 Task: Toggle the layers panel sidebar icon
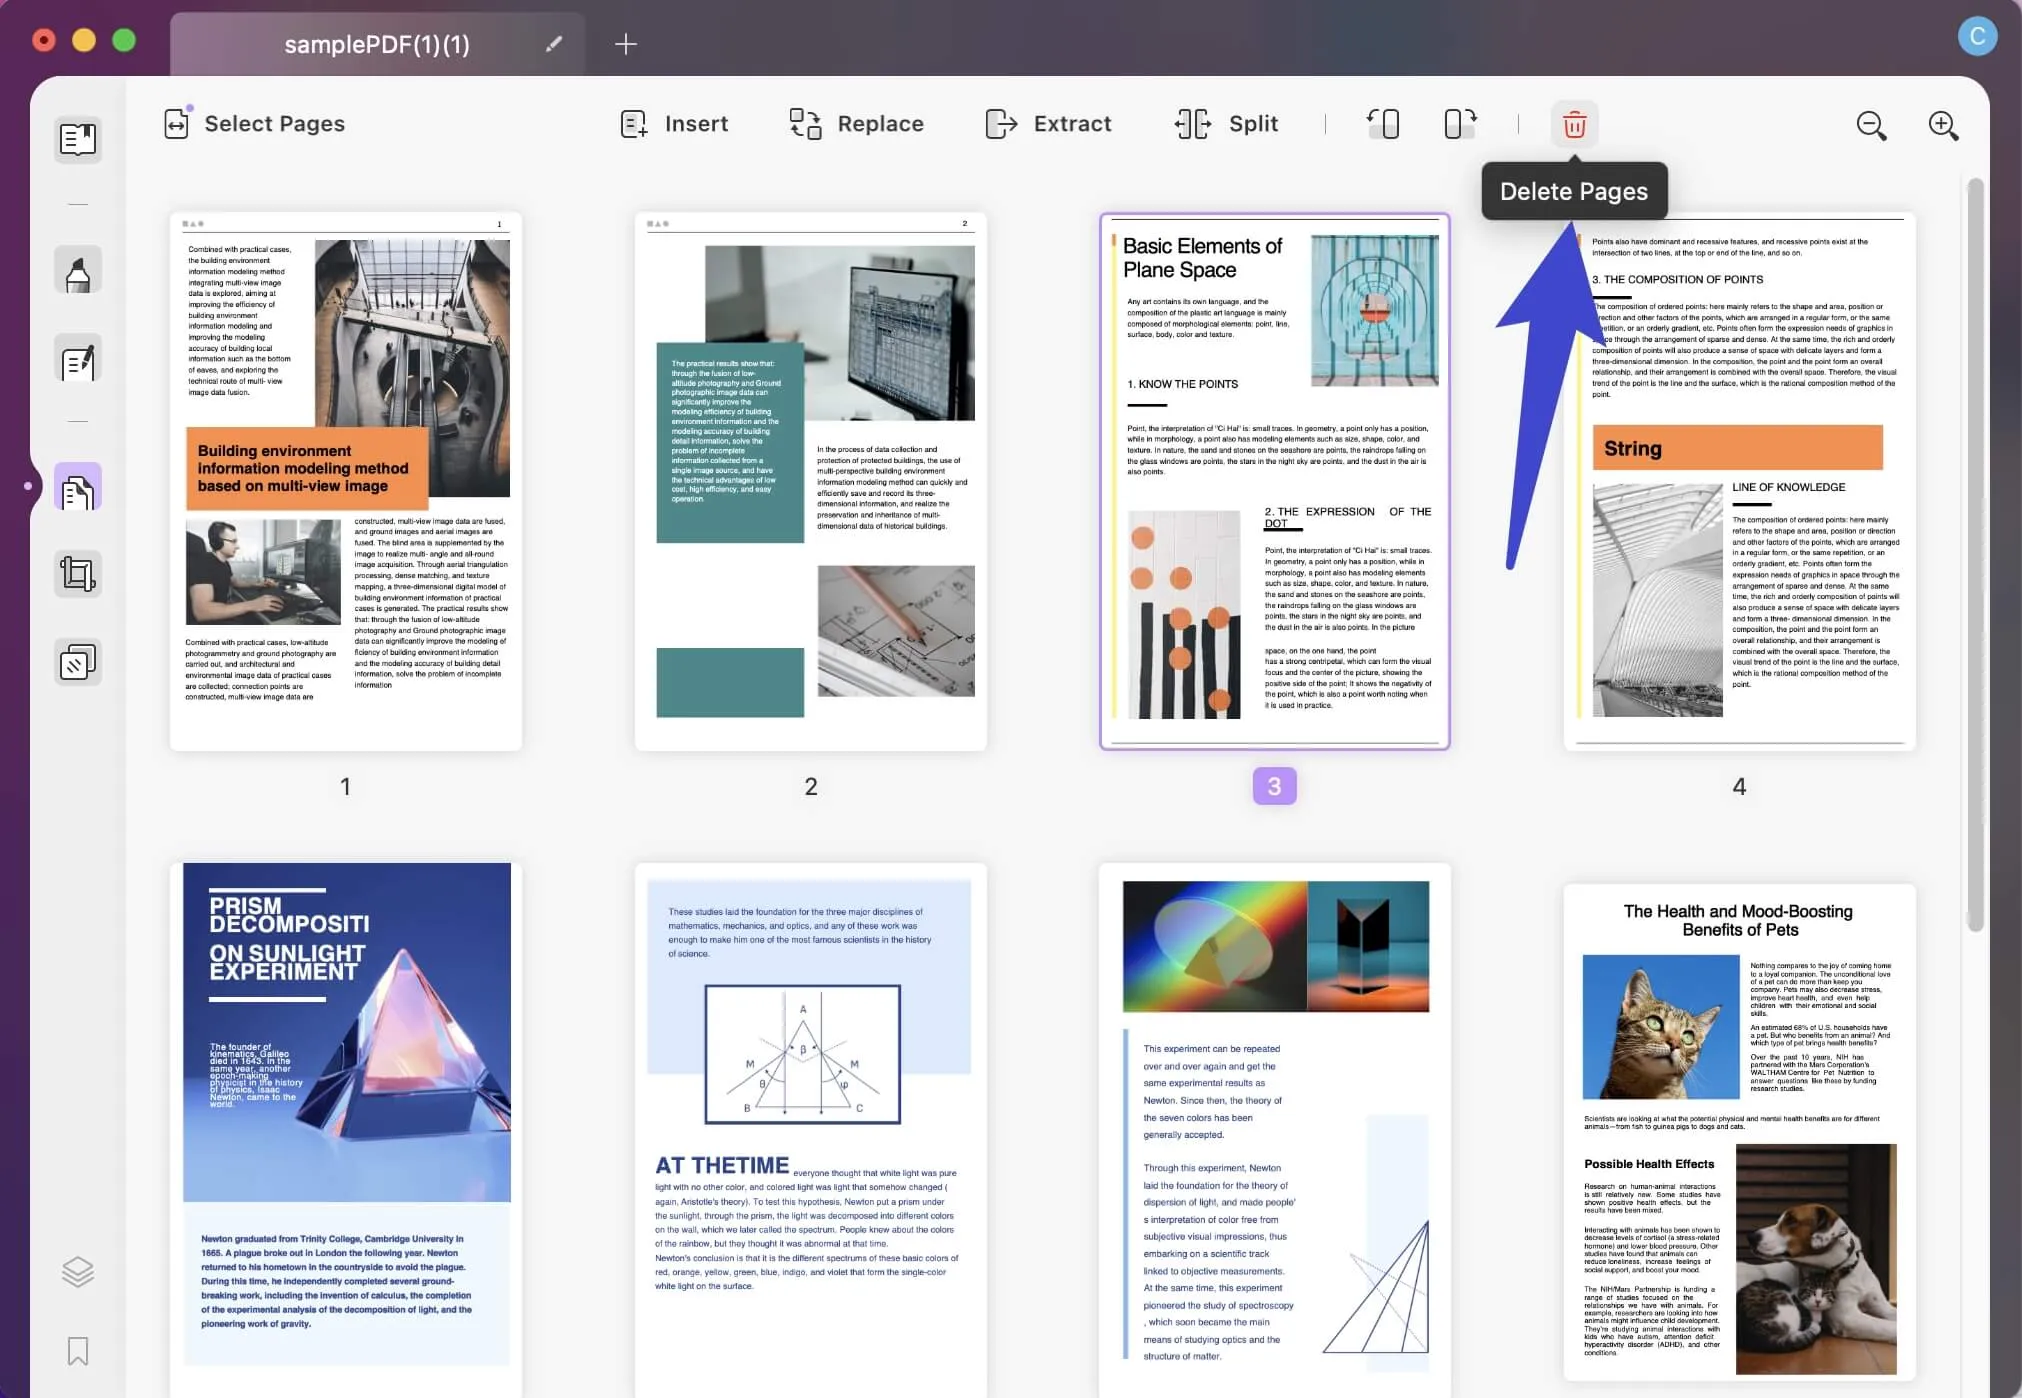(77, 1270)
